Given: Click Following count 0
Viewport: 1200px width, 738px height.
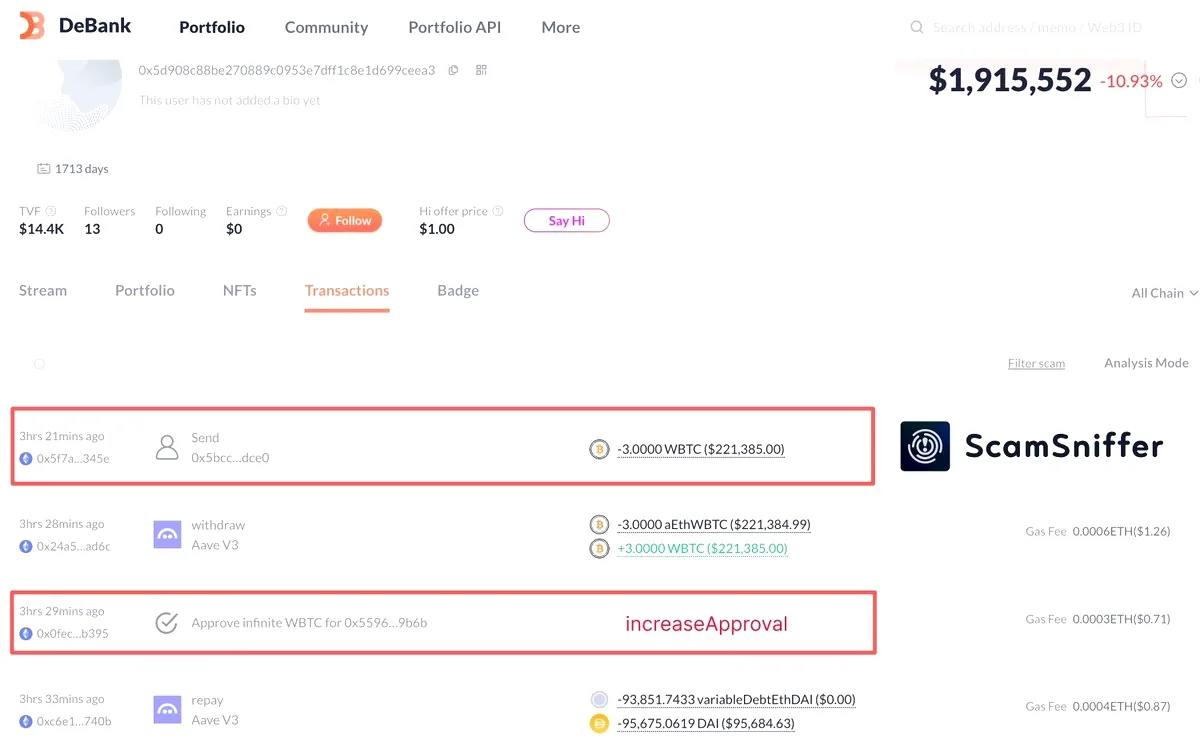Looking at the screenshot, I should [x=159, y=229].
